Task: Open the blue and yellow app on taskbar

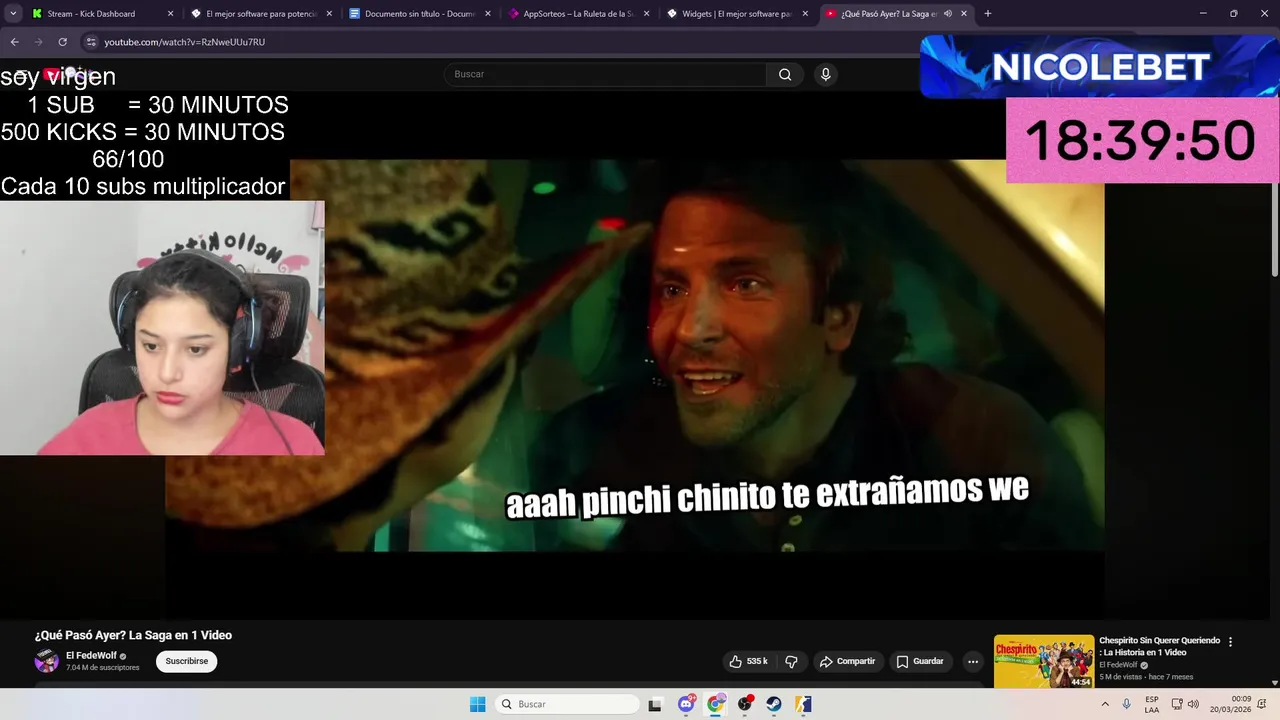Action: 803,704
